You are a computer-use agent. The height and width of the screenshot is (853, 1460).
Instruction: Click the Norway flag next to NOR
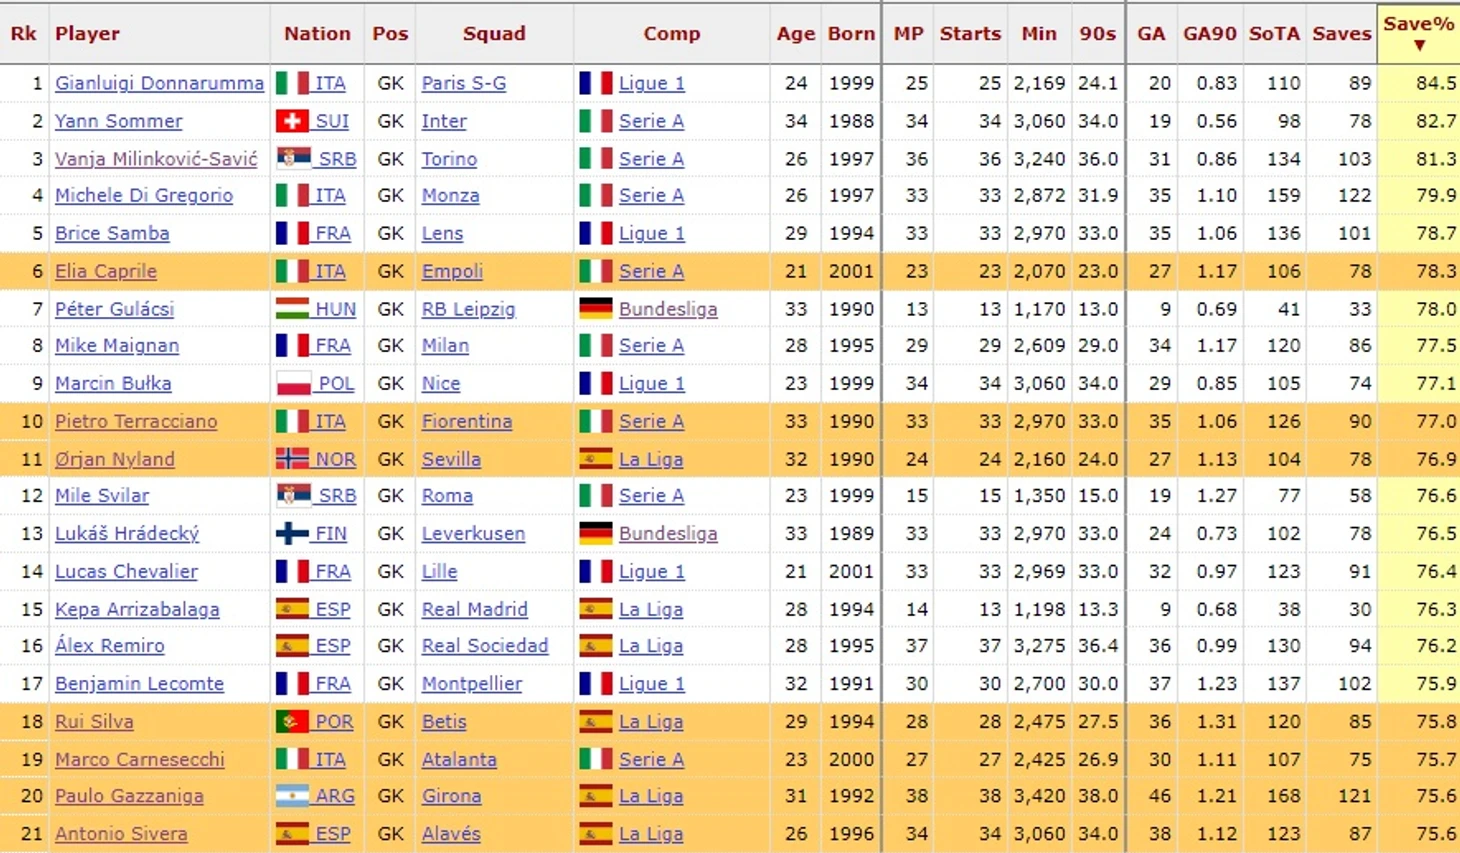point(292,459)
